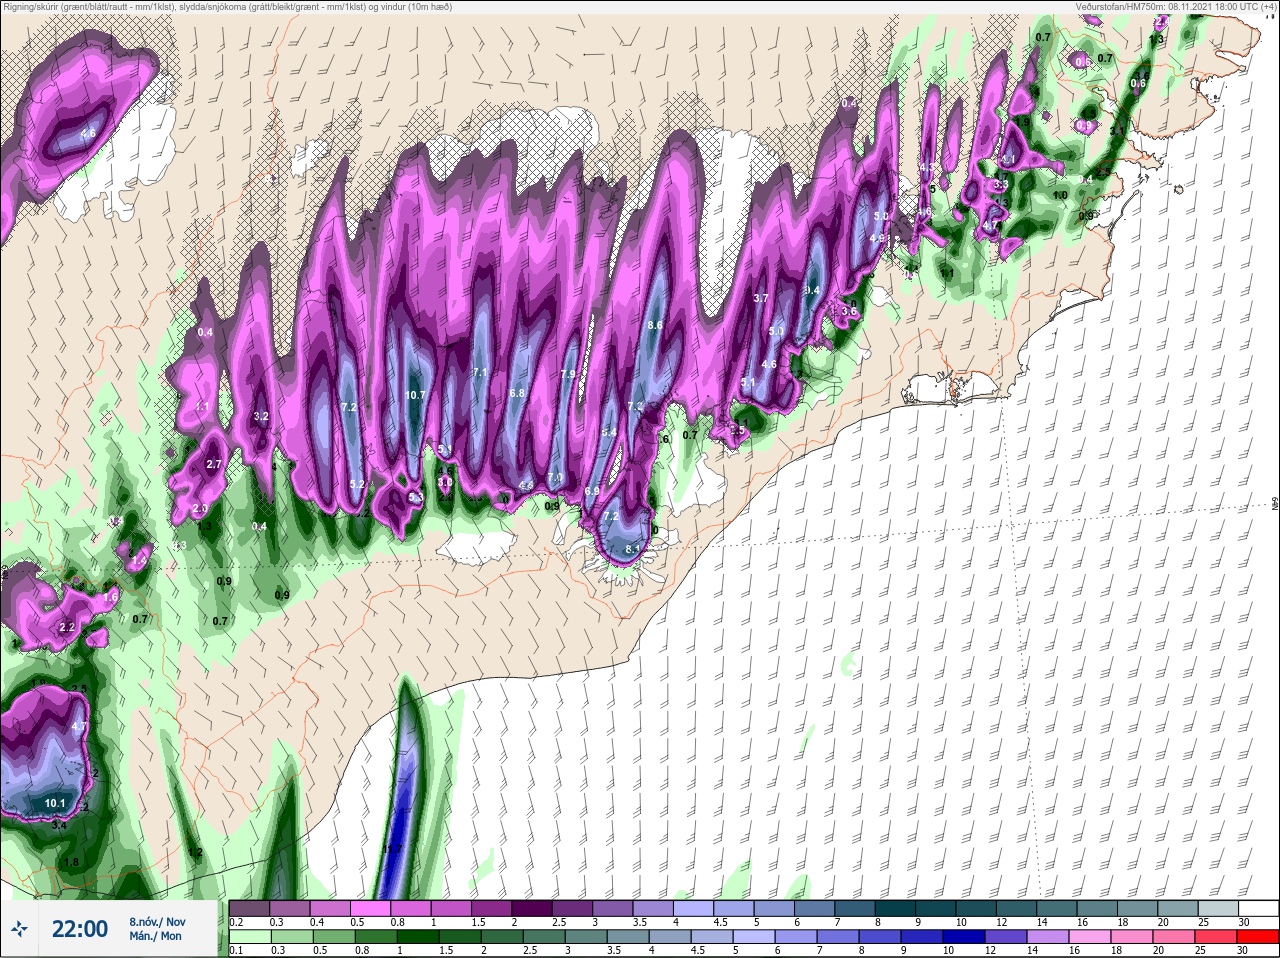
Task: Click the bright pink swatch labelled 0.5 in upper legend
Action: 372,907
